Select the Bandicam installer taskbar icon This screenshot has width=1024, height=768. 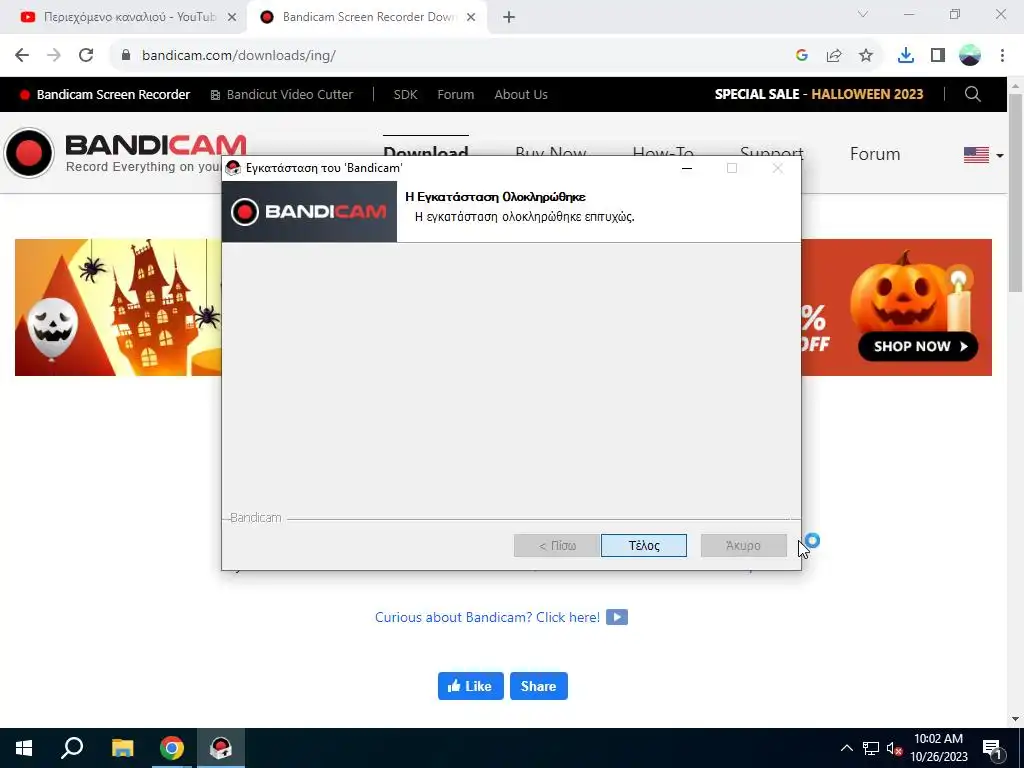pos(221,748)
